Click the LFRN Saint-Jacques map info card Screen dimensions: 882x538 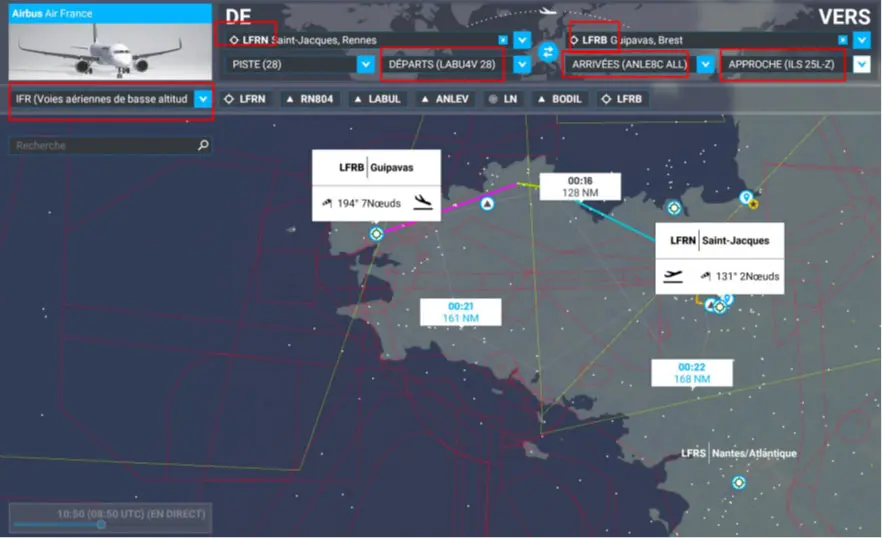pyautogui.click(x=719, y=258)
